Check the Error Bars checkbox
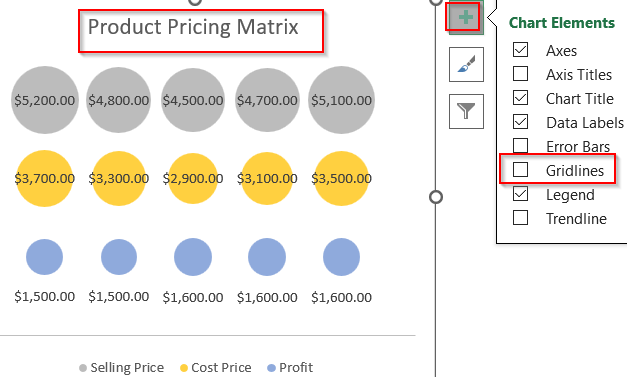Image resolution: width=627 pixels, height=377 pixels. (520, 146)
